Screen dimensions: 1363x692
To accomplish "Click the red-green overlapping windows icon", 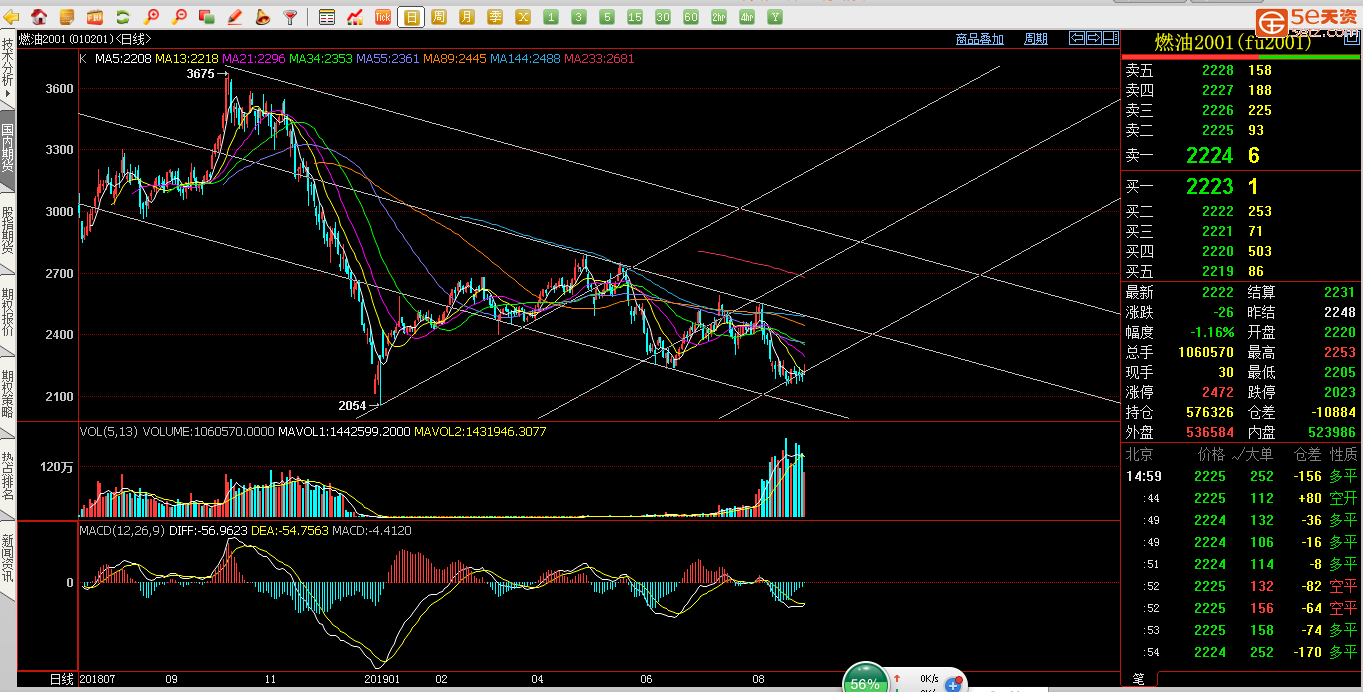I will point(207,17).
